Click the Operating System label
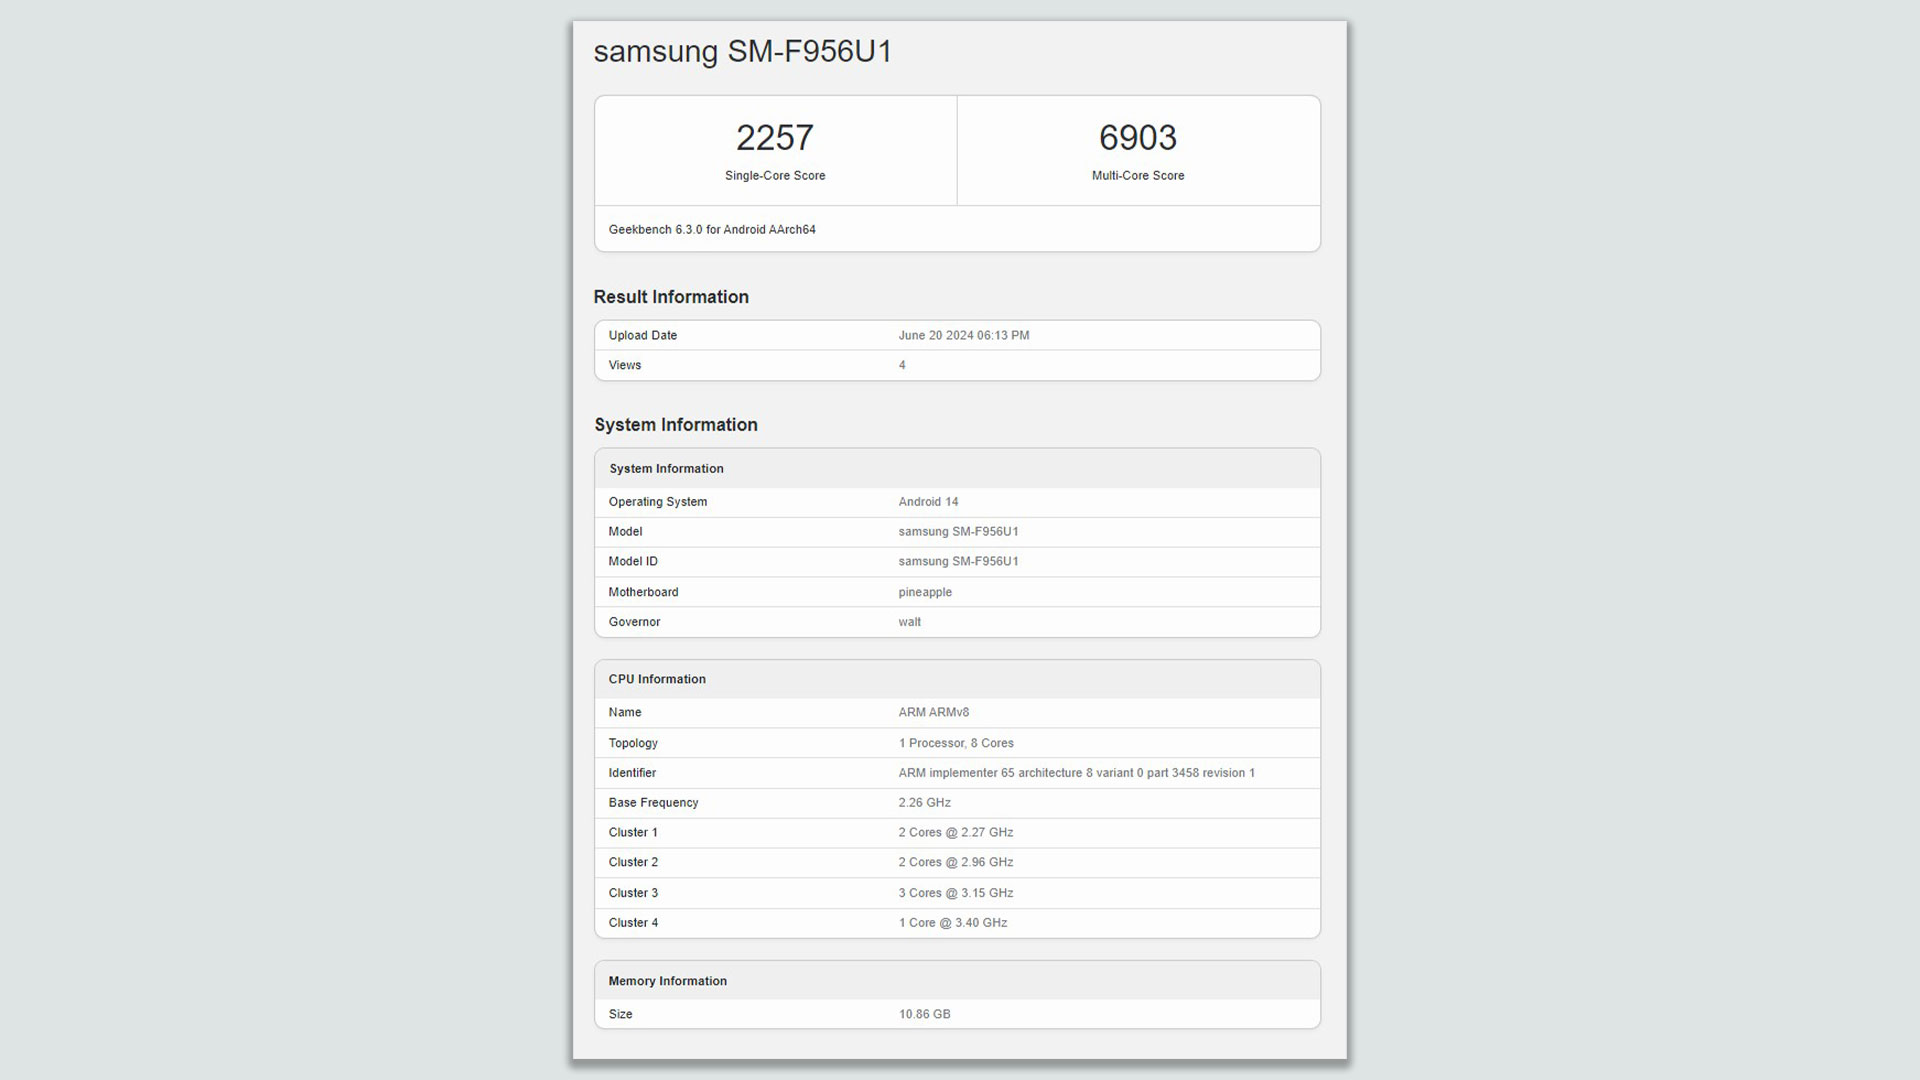The image size is (1920, 1080). pos(658,502)
